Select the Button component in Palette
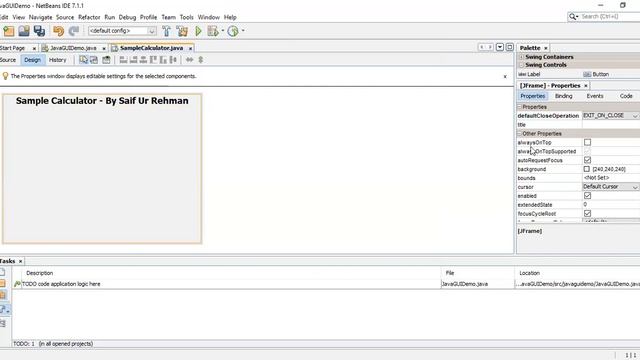Viewport: 640px width, 360px height. pyautogui.click(x=596, y=74)
